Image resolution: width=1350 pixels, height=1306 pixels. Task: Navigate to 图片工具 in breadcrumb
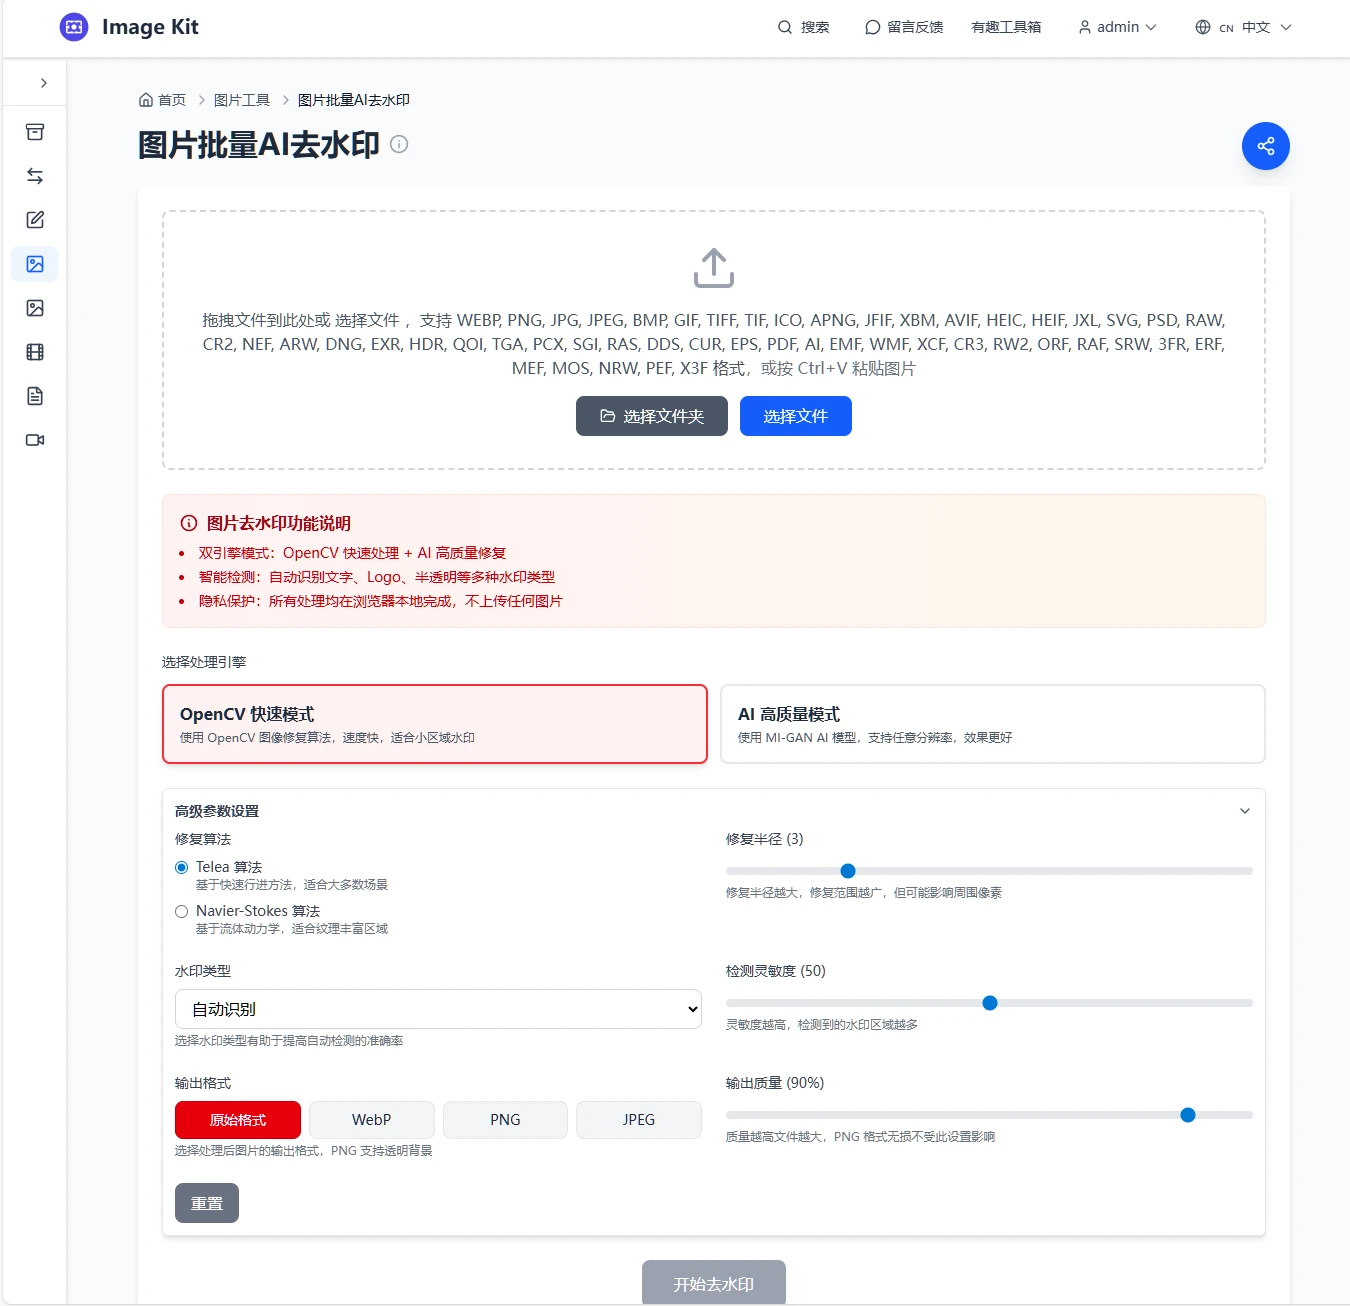coord(242,99)
